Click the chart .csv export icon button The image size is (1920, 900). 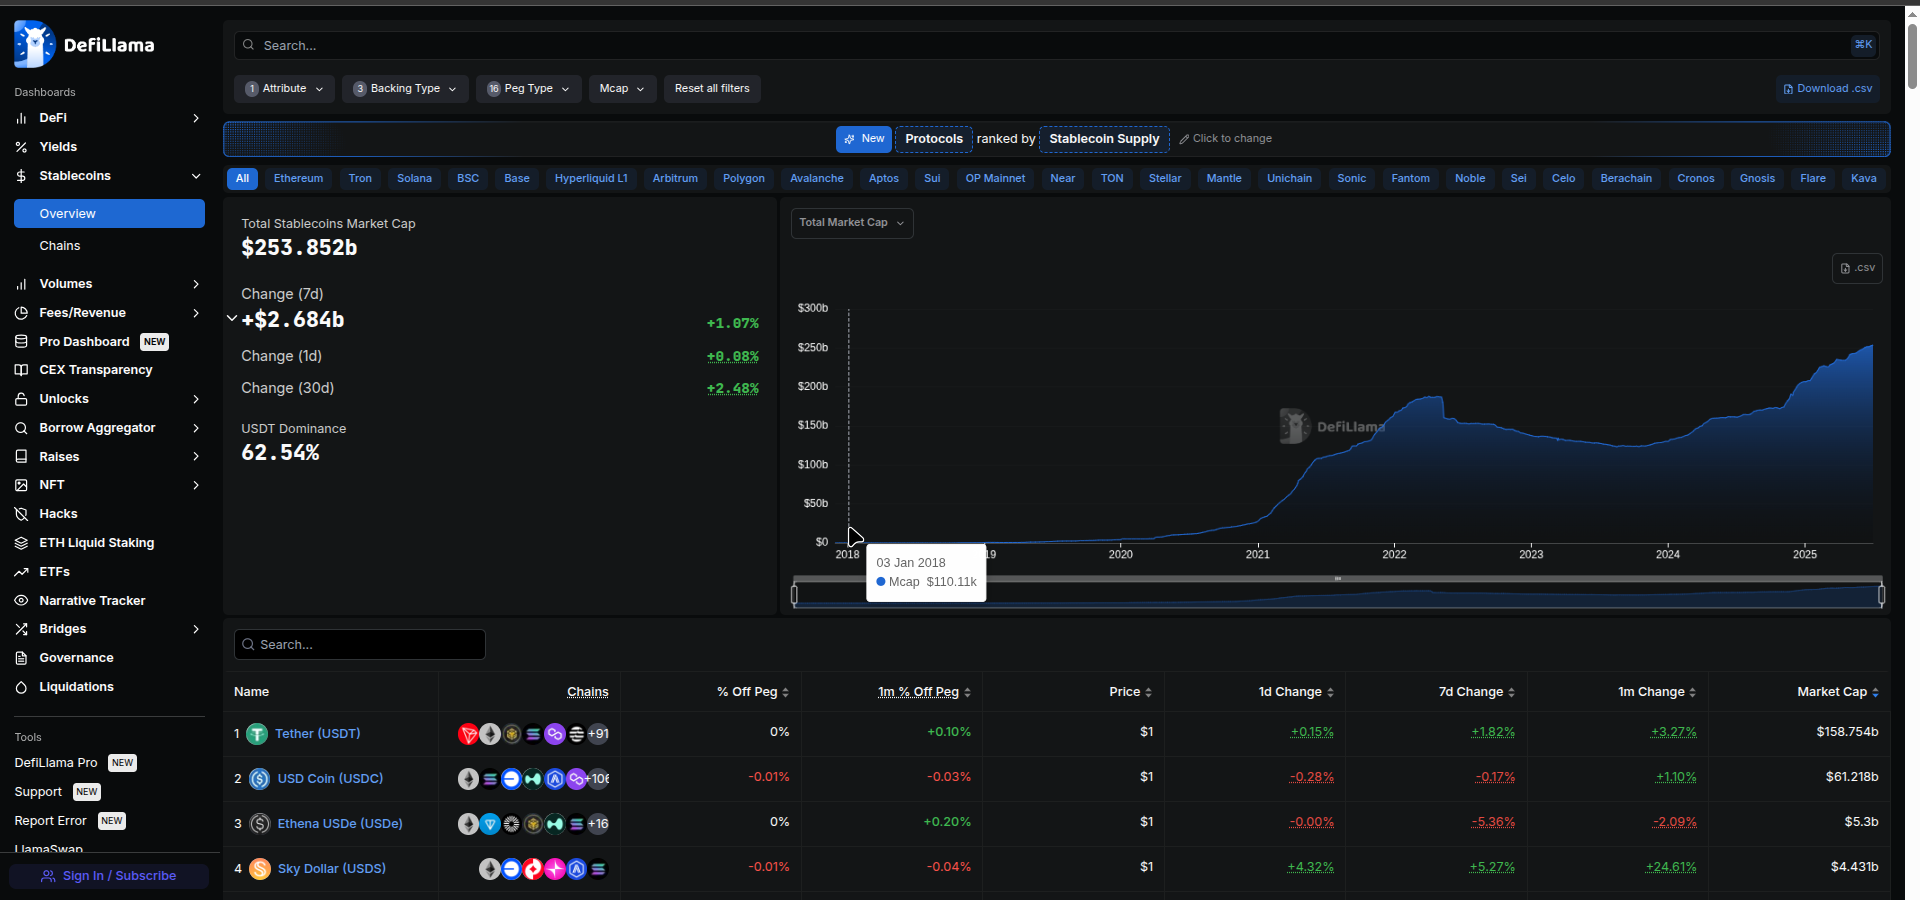click(1857, 268)
